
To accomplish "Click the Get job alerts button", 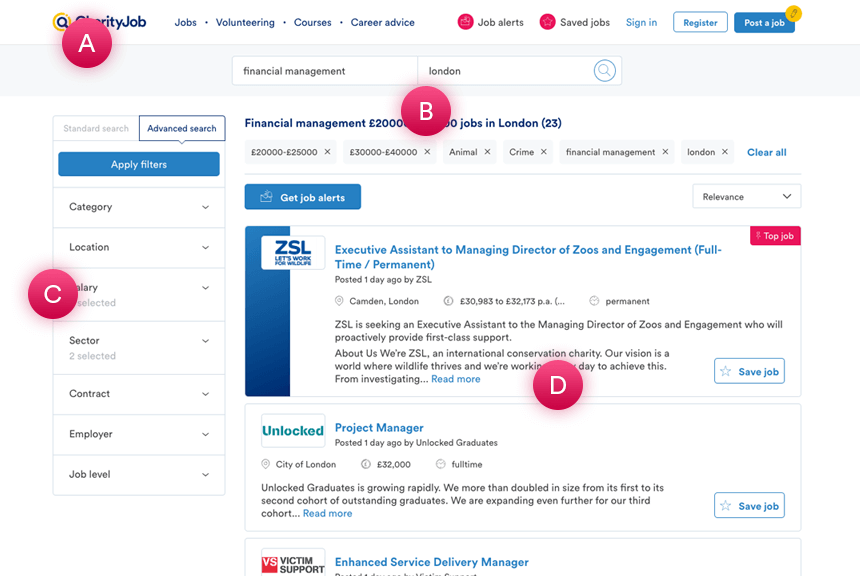I will coord(303,197).
